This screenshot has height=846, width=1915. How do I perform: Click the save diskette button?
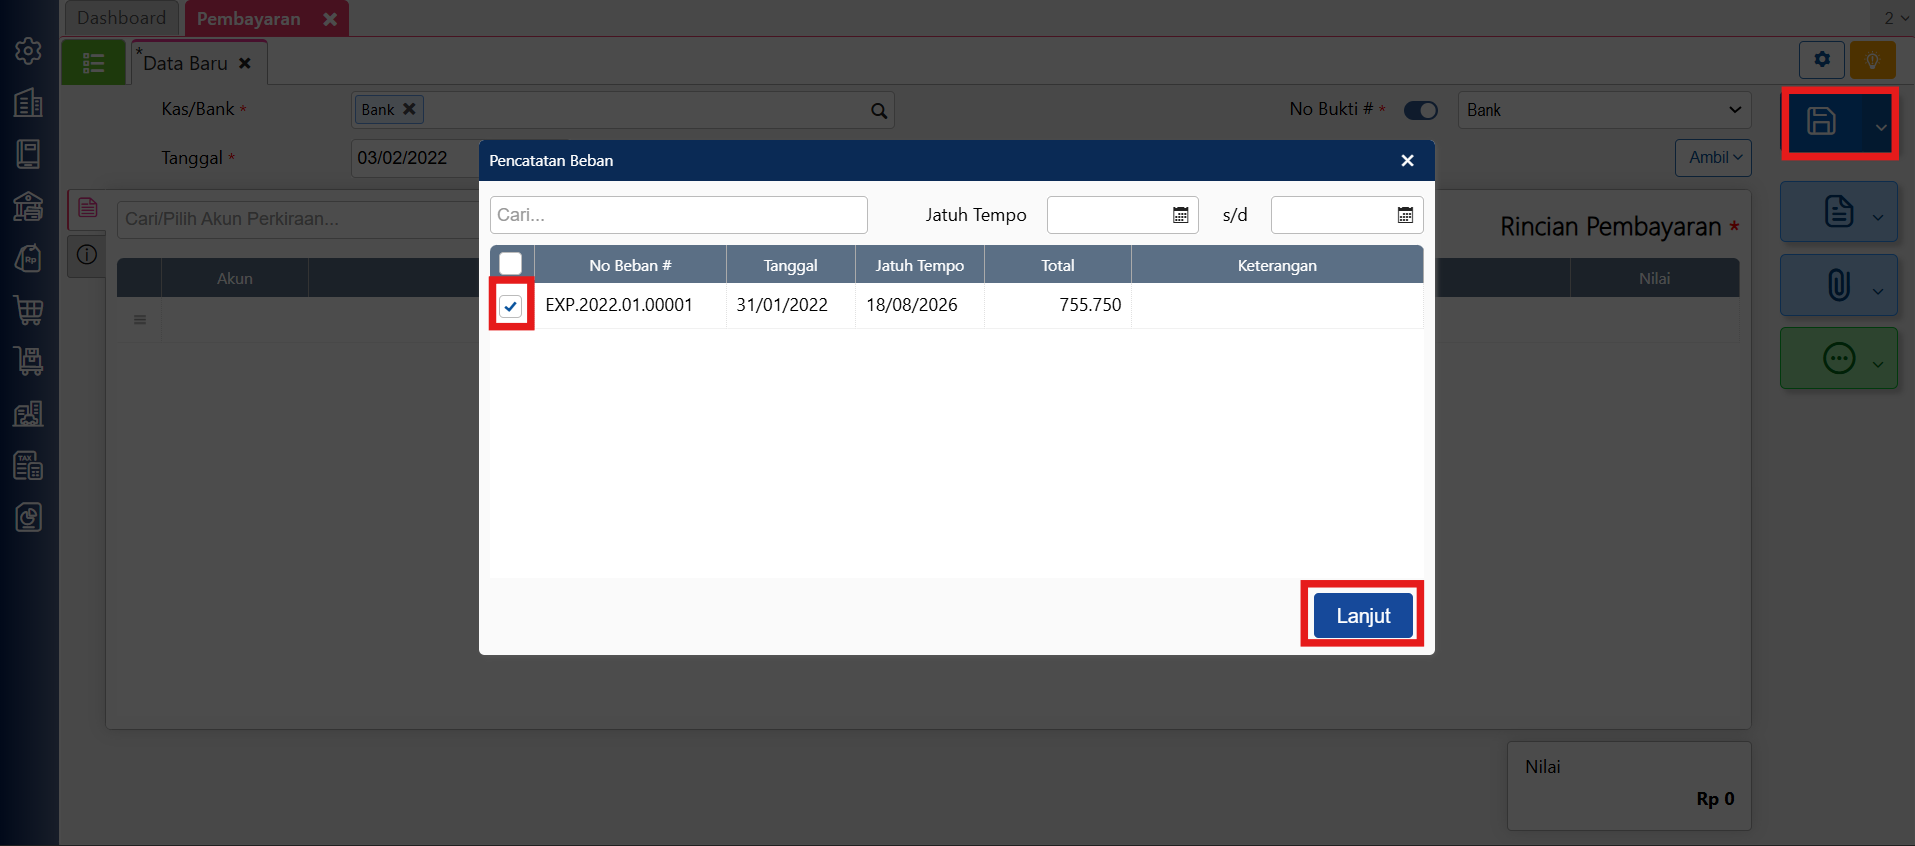pos(1822,122)
